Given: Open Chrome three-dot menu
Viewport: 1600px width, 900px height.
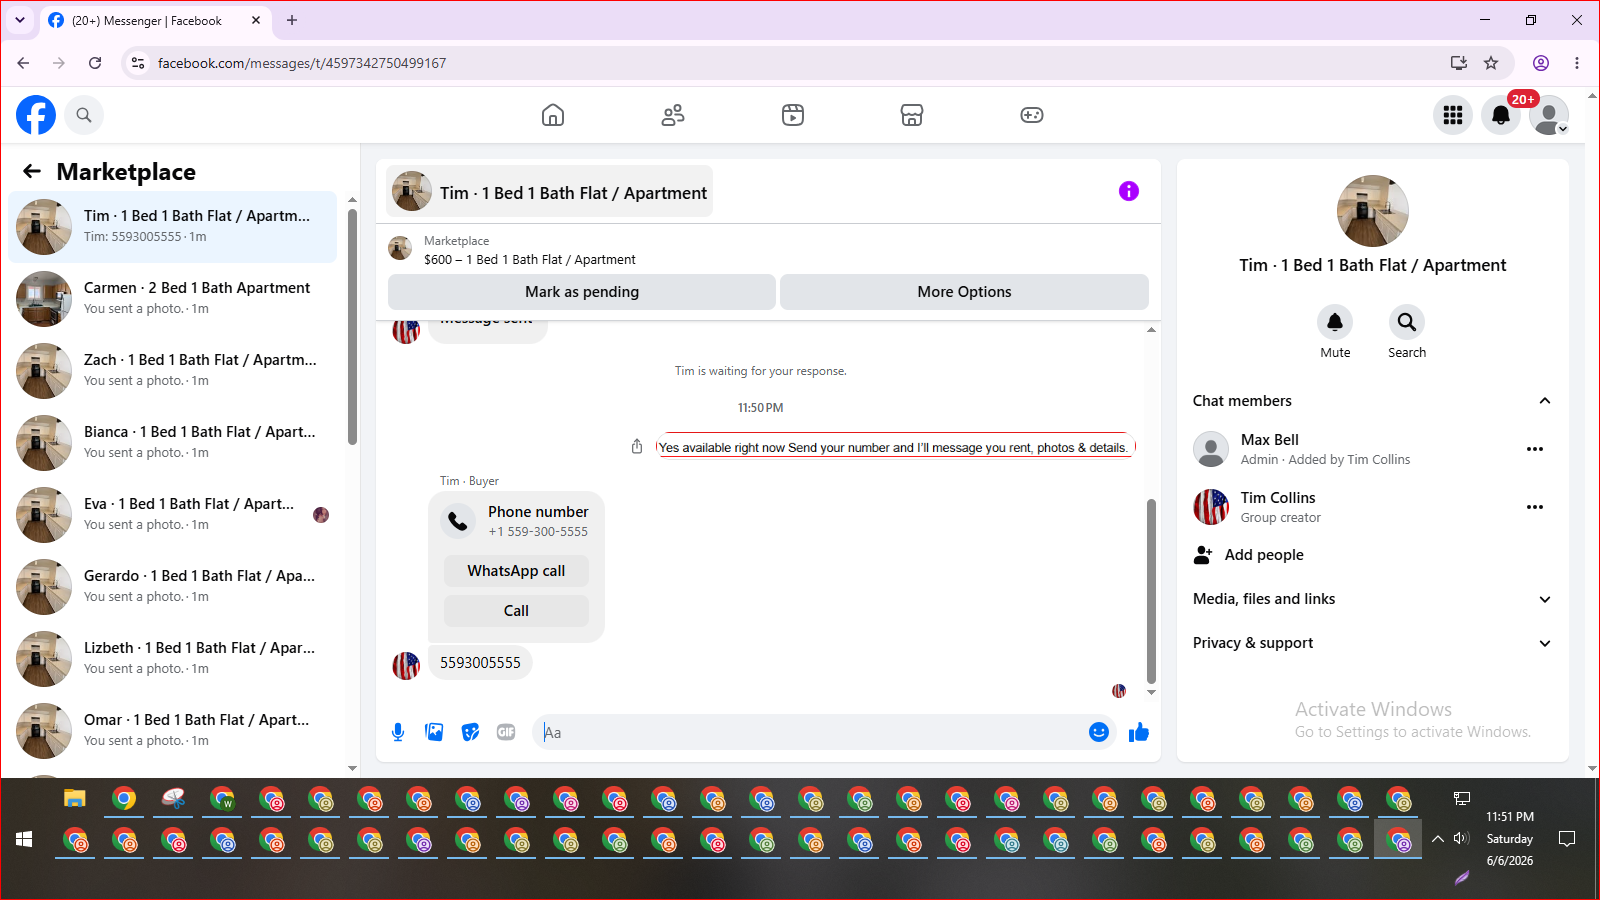Looking at the screenshot, I should [1577, 63].
